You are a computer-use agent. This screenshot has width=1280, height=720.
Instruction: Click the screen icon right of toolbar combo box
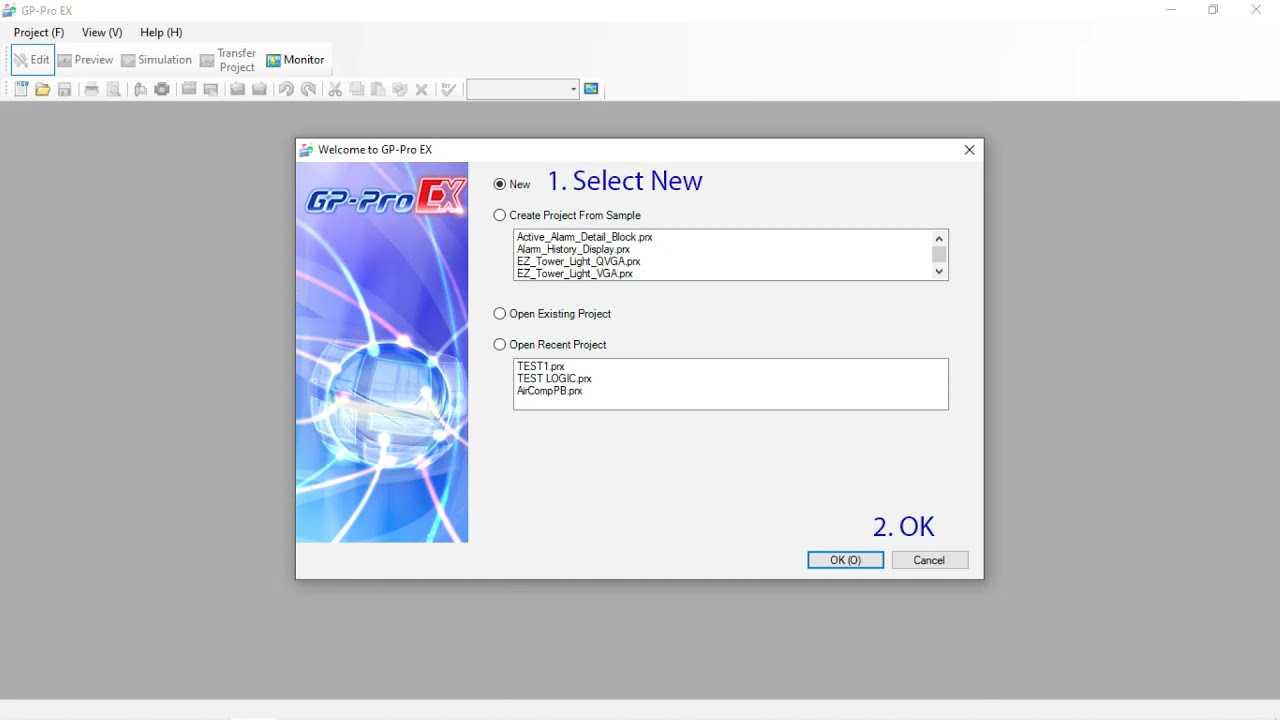tap(591, 89)
